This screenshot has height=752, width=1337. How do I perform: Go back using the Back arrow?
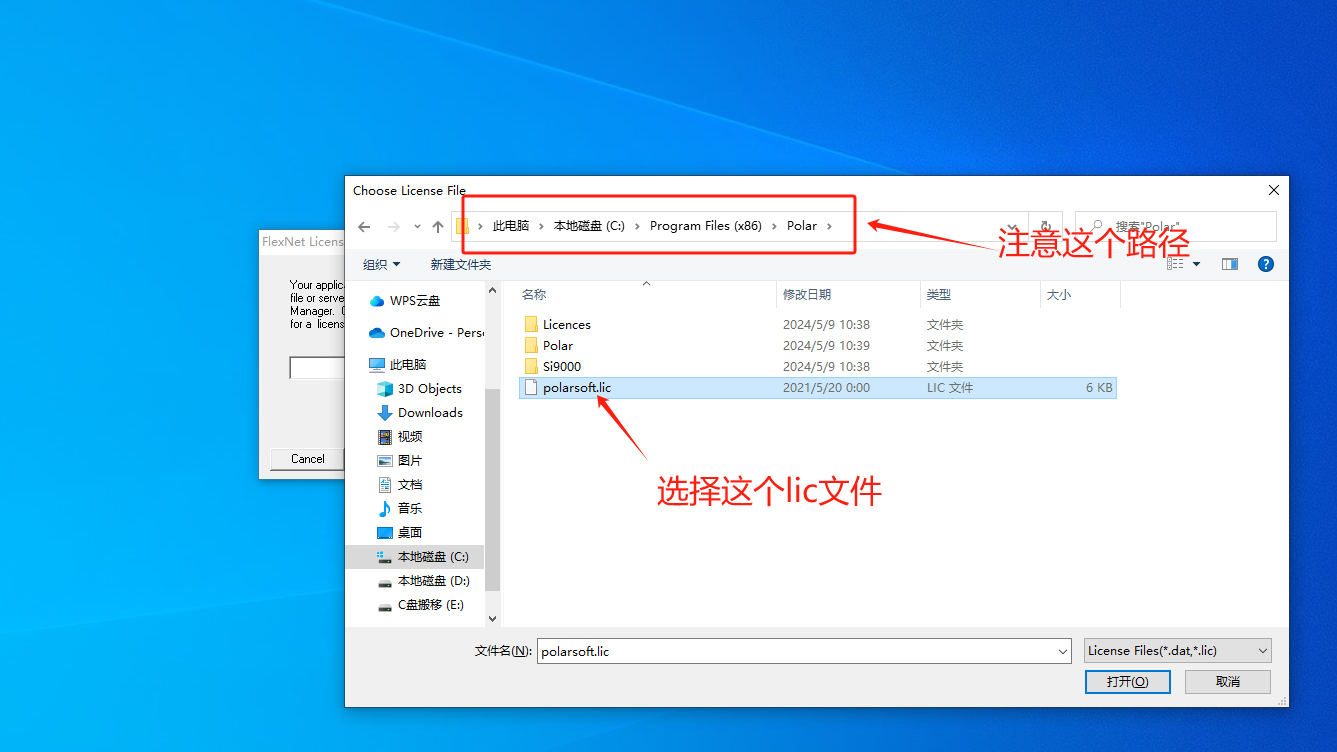(x=364, y=227)
